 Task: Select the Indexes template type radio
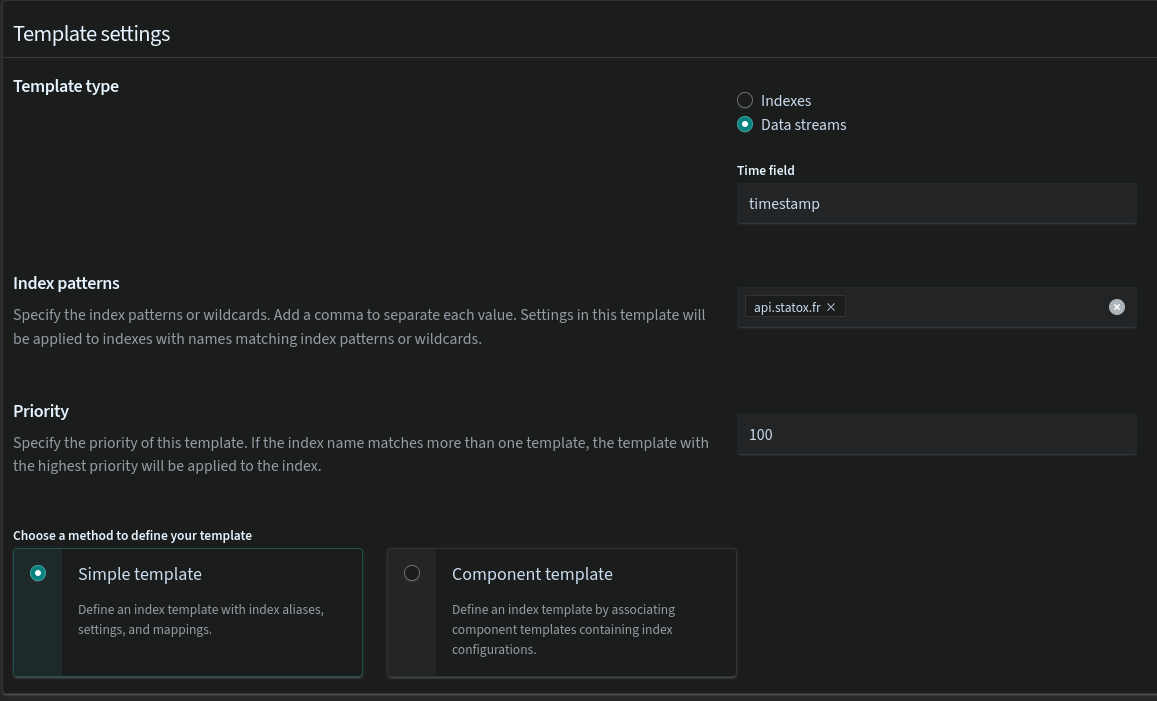[x=745, y=100]
